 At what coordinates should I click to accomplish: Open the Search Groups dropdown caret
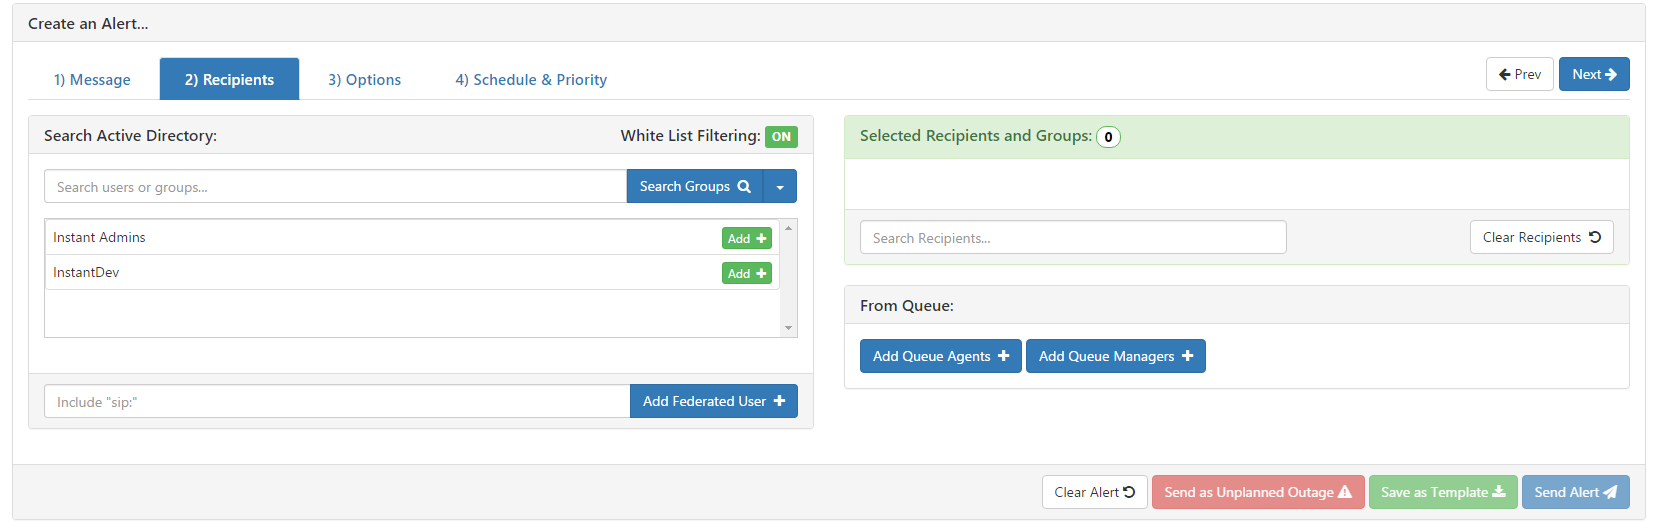click(x=780, y=187)
